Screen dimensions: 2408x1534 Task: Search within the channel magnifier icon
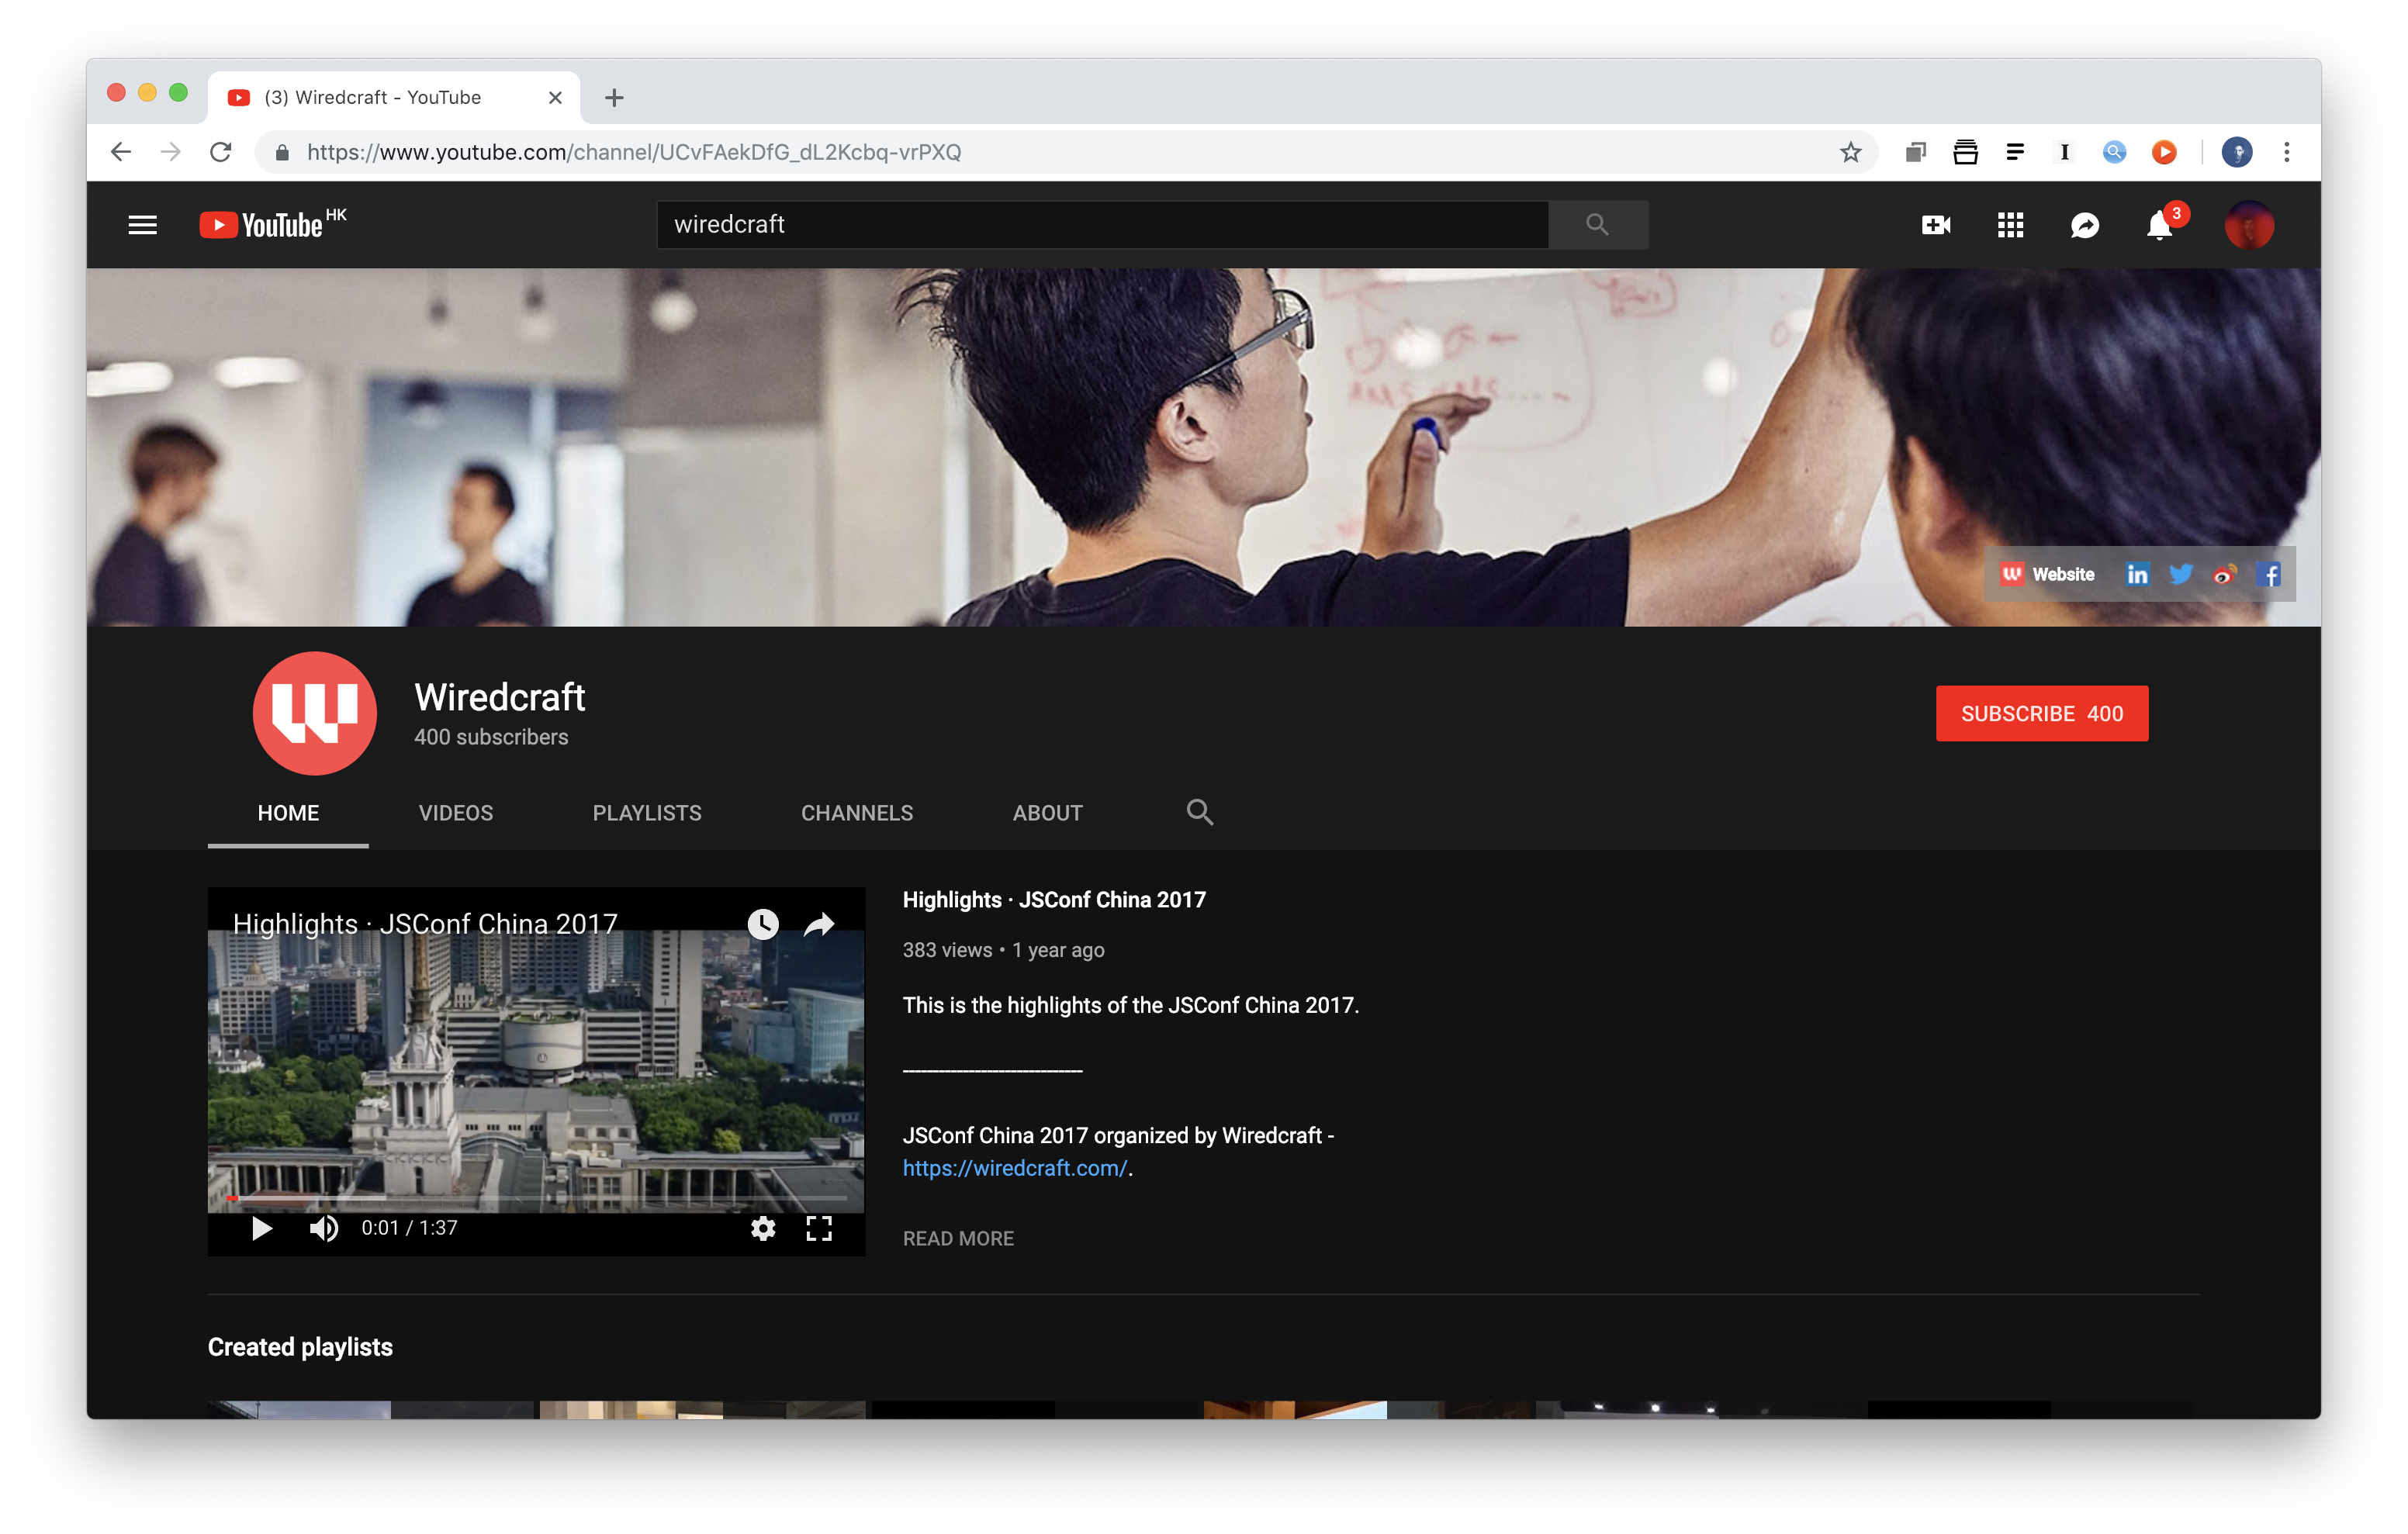tap(1200, 812)
